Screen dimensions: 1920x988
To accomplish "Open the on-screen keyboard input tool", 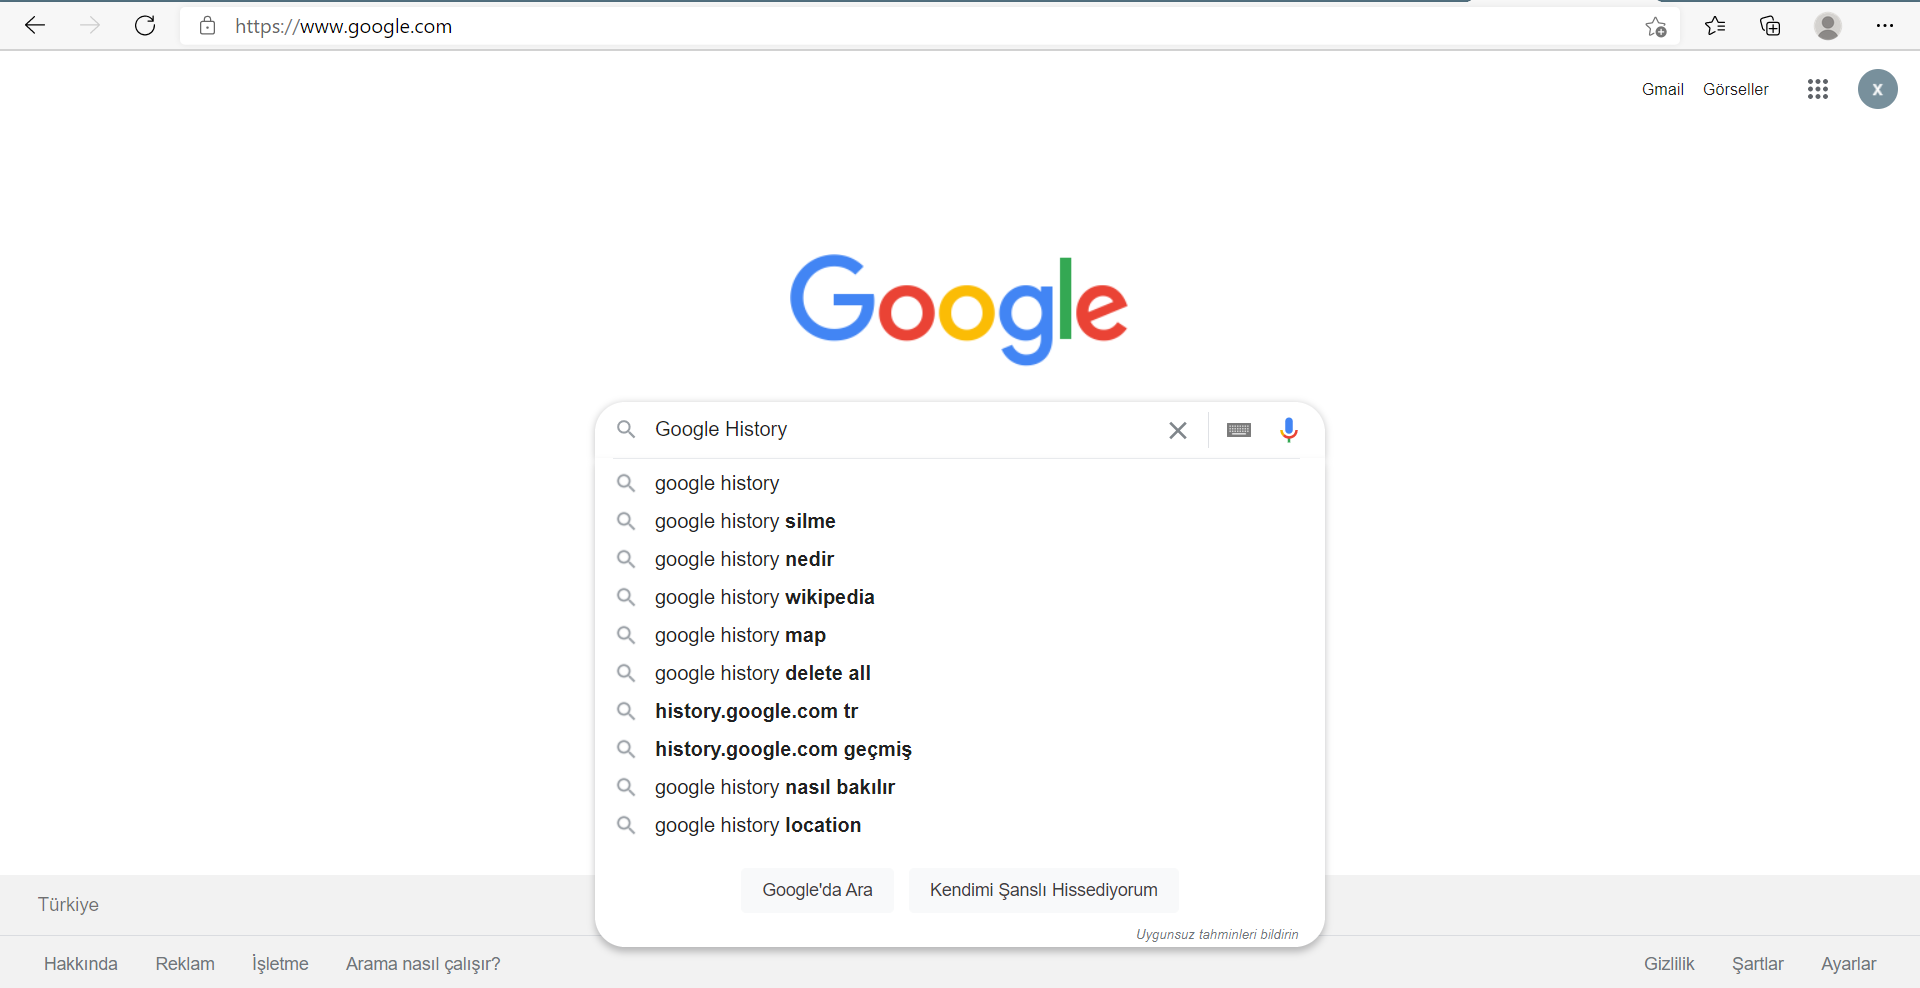I will (1238, 430).
